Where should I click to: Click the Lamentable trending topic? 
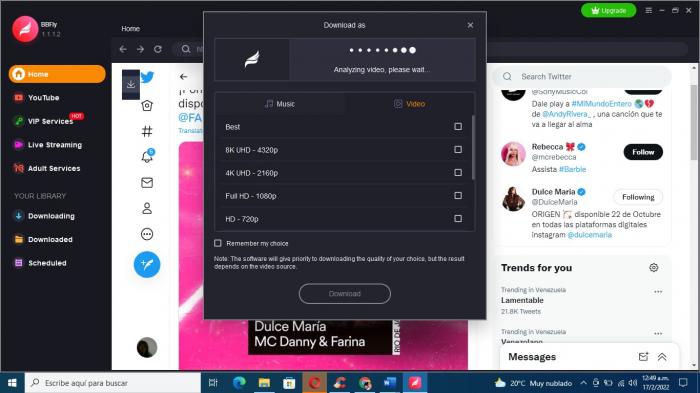522,301
